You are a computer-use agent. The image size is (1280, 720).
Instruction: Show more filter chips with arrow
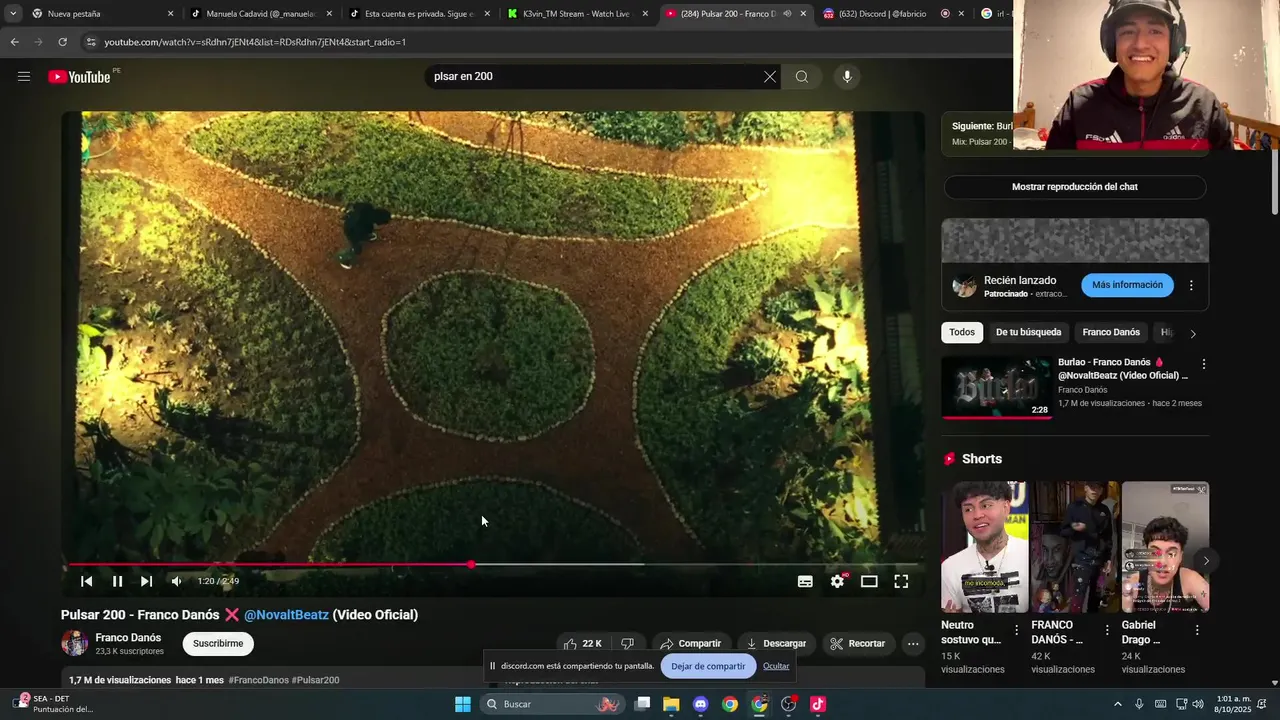tap(1192, 333)
